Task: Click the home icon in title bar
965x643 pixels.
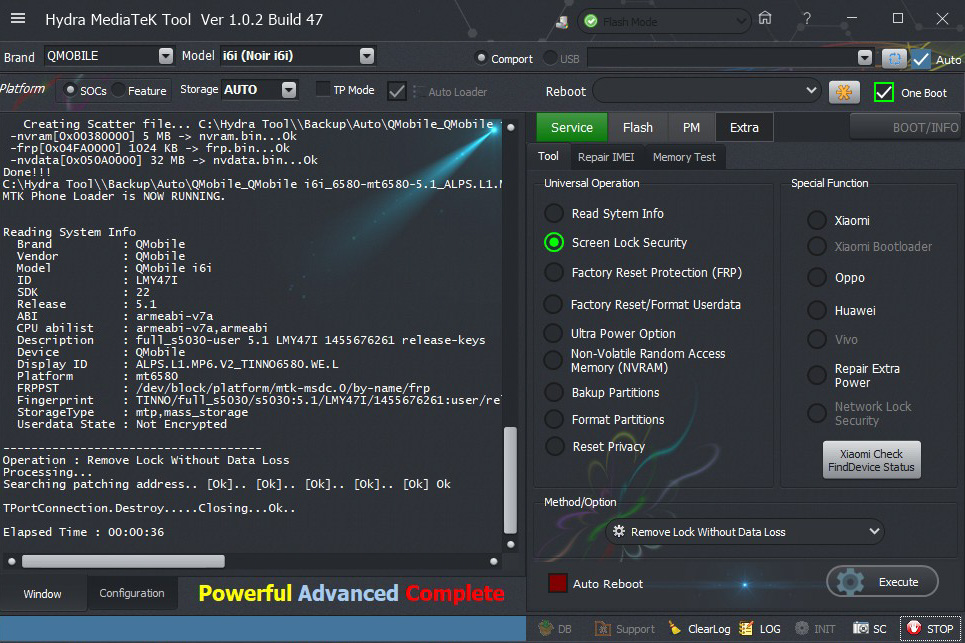Action: [765, 18]
